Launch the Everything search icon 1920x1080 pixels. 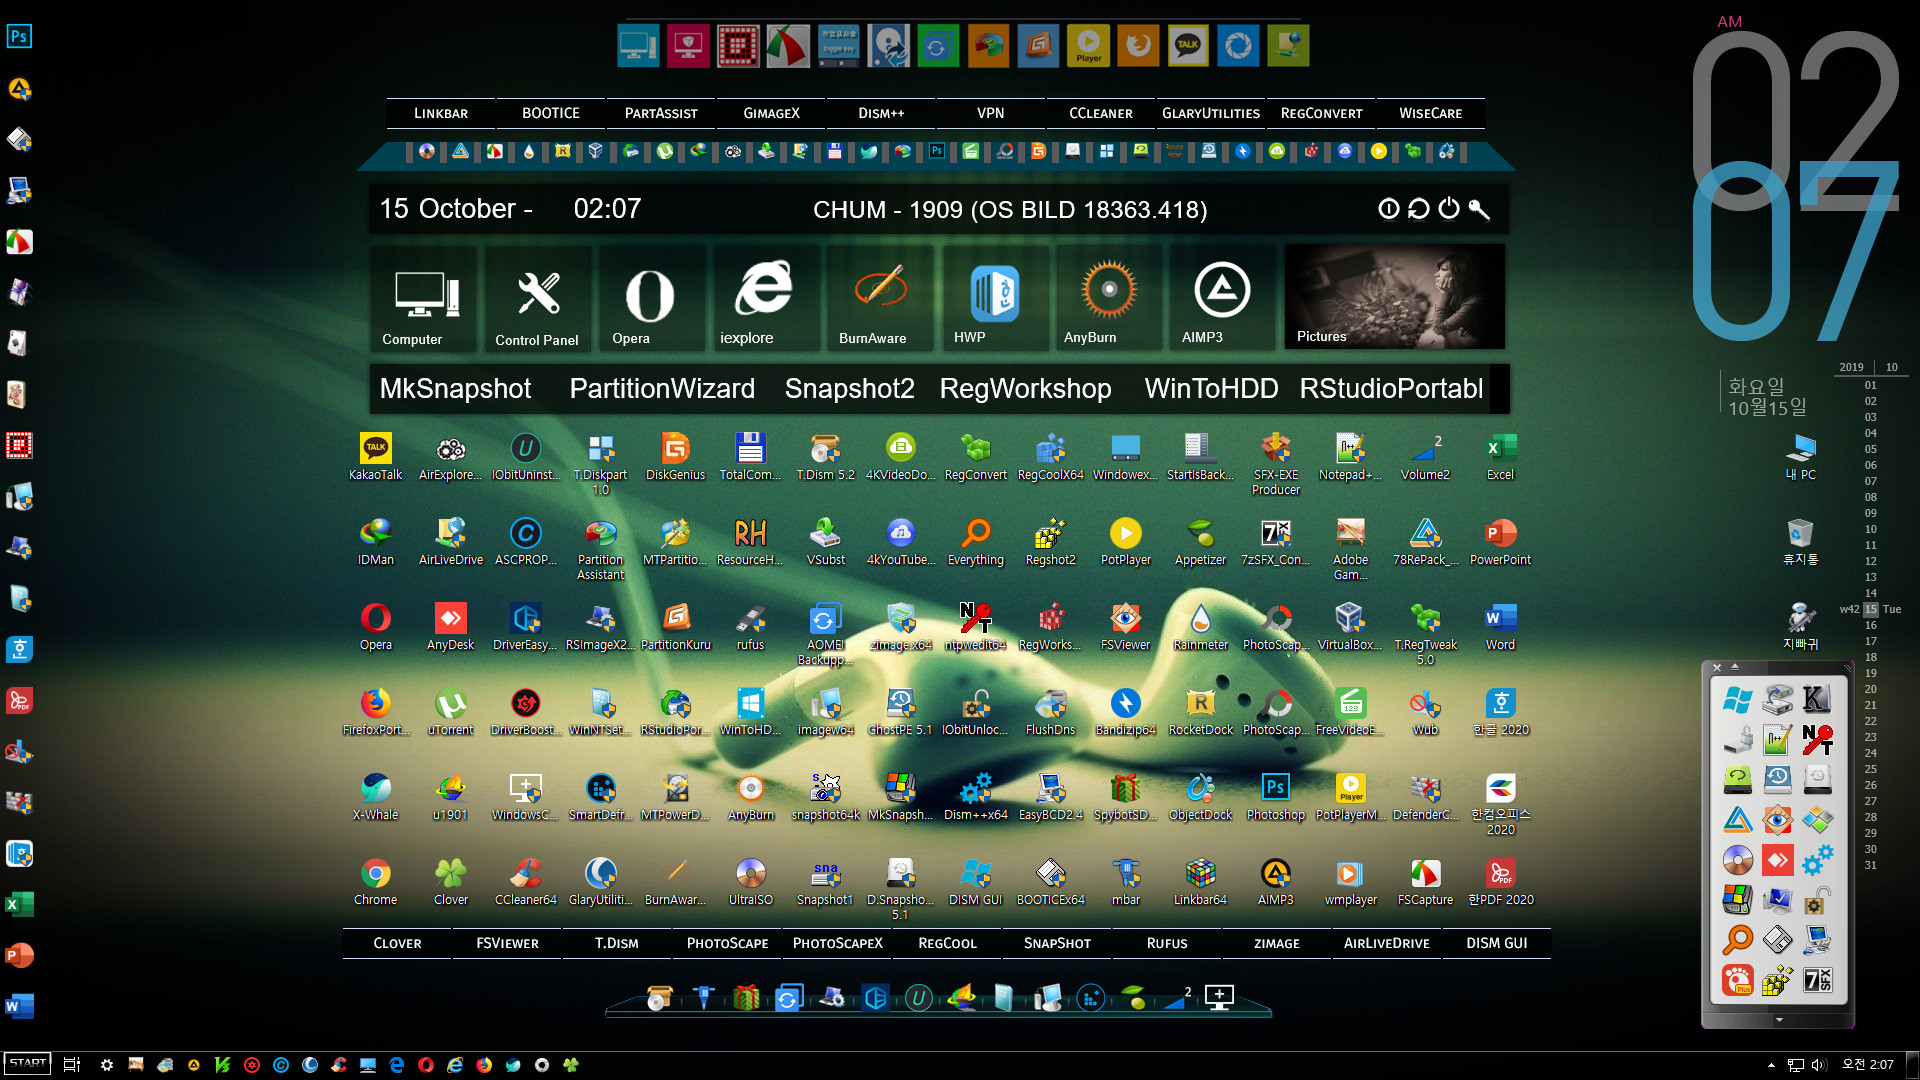click(975, 542)
